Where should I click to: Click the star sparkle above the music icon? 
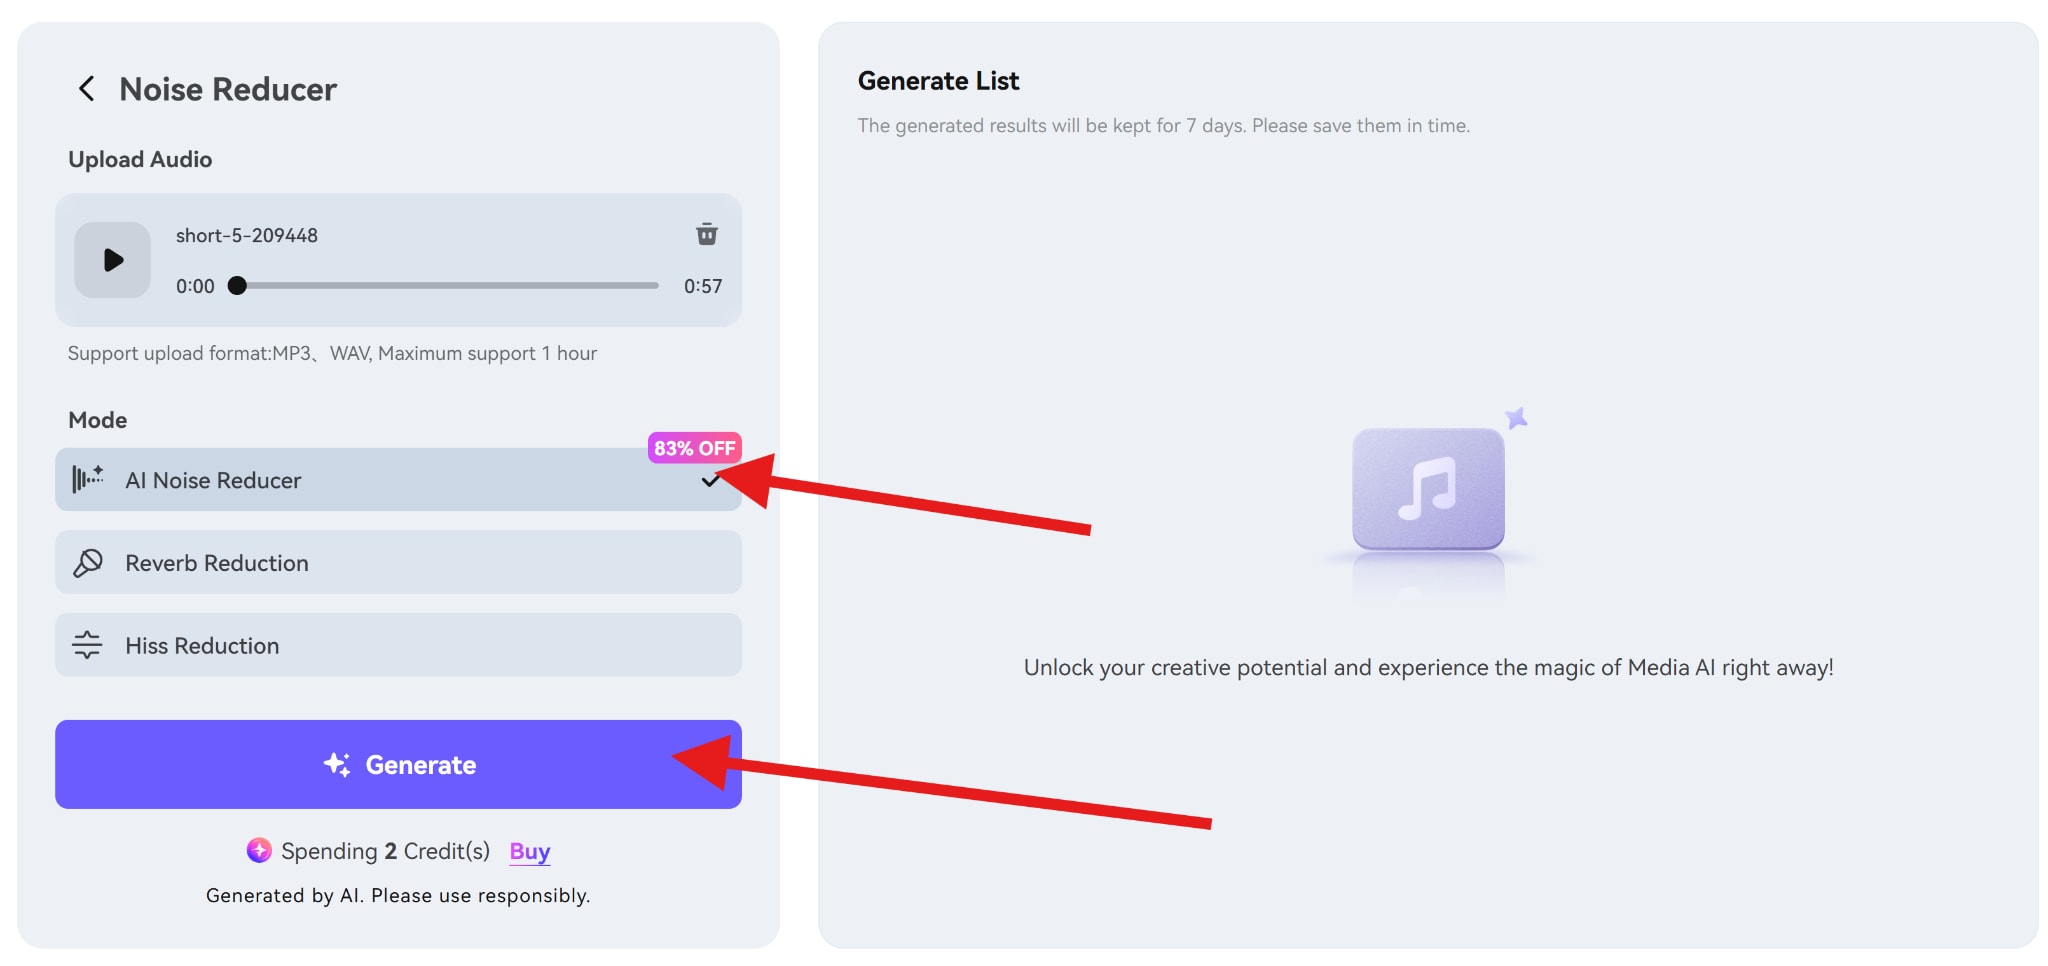pos(1517,419)
